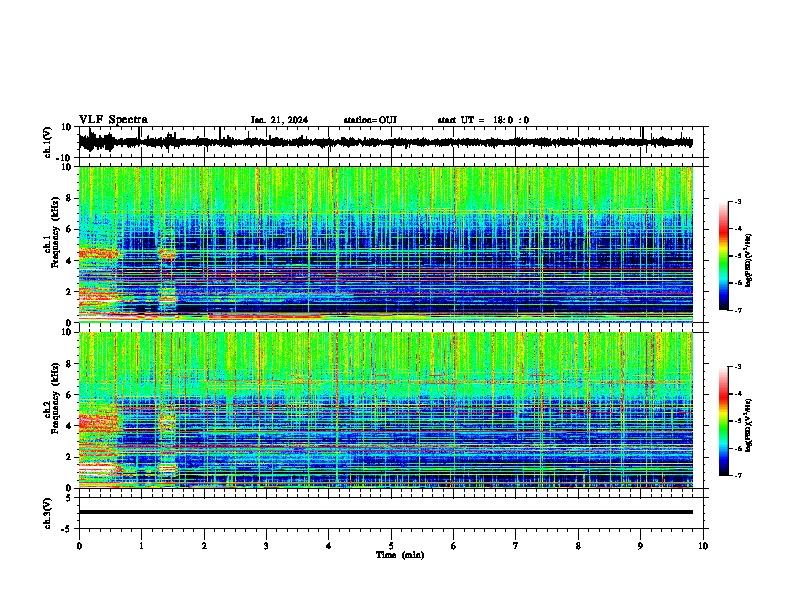Select the "start UT = 18:0 :0" text
Image resolution: width=792 pixels, height=612 pixels.
click(x=483, y=120)
